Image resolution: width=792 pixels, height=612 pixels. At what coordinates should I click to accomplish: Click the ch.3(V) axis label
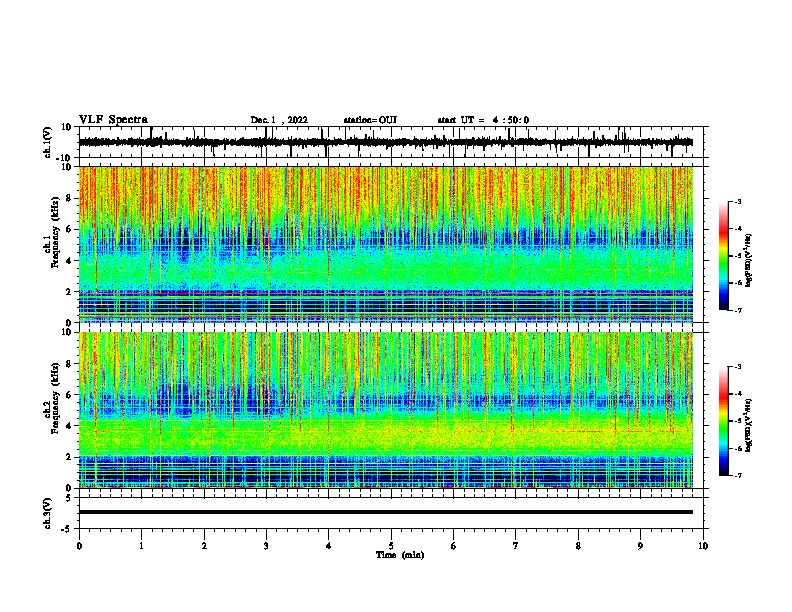[x=48, y=514]
